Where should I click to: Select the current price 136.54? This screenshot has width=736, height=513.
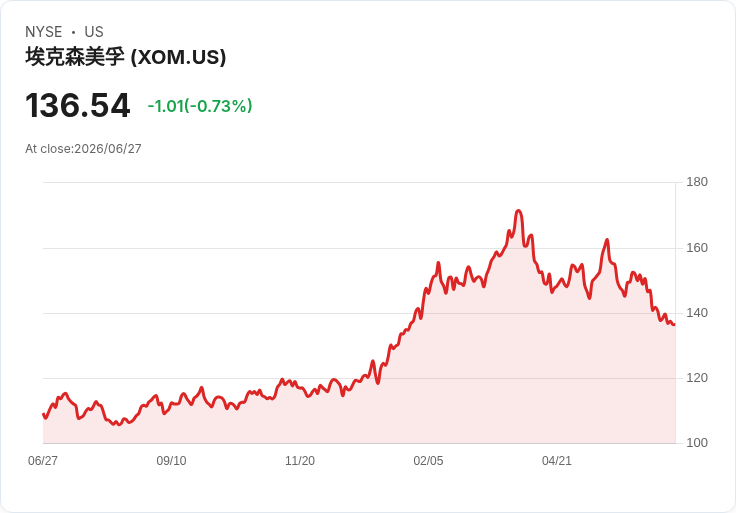click(x=77, y=105)
